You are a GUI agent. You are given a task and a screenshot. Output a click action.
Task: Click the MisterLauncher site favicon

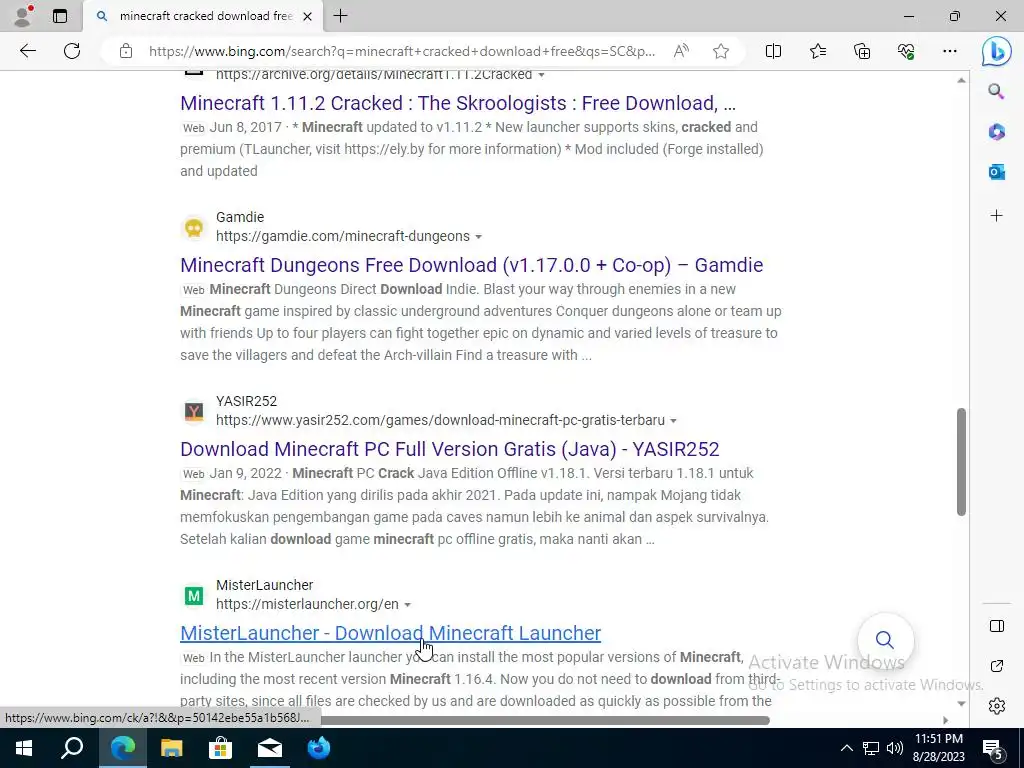194,596
